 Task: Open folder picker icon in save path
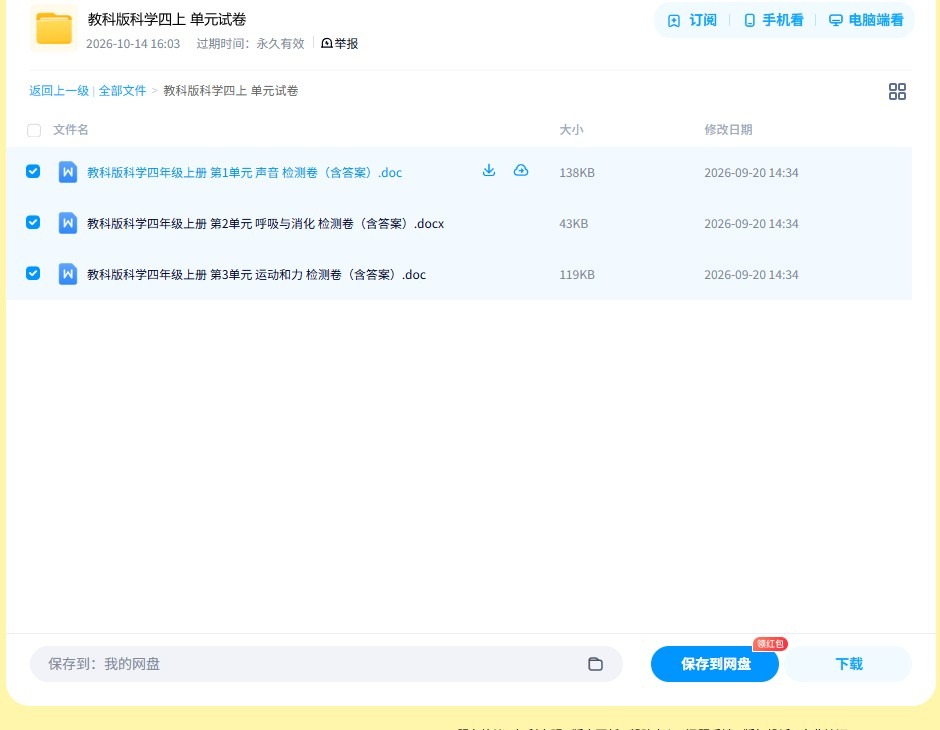point(595,663)
